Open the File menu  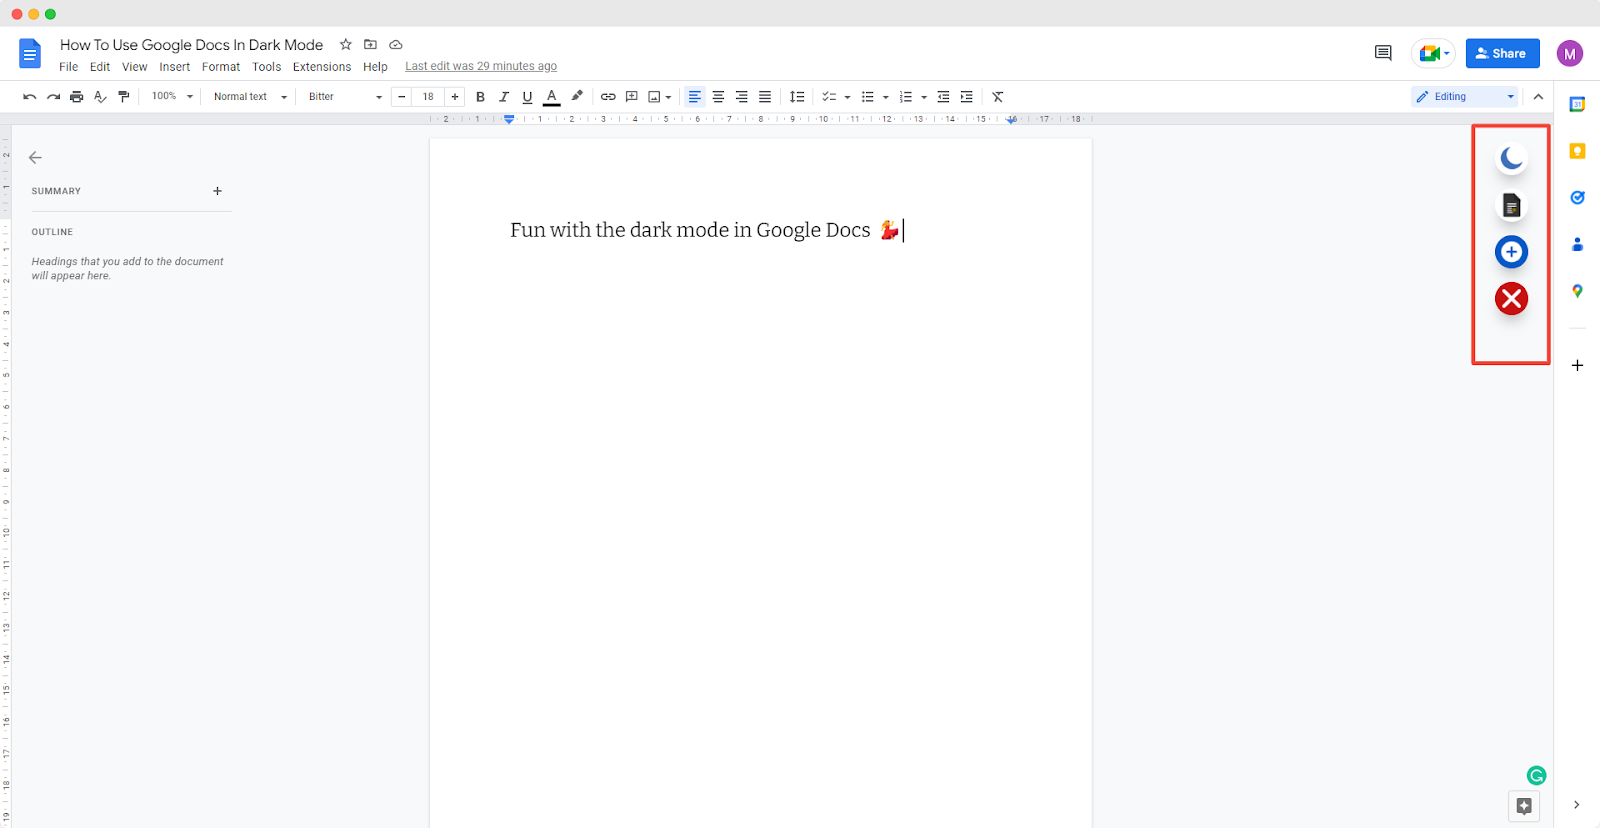[68, 67]
